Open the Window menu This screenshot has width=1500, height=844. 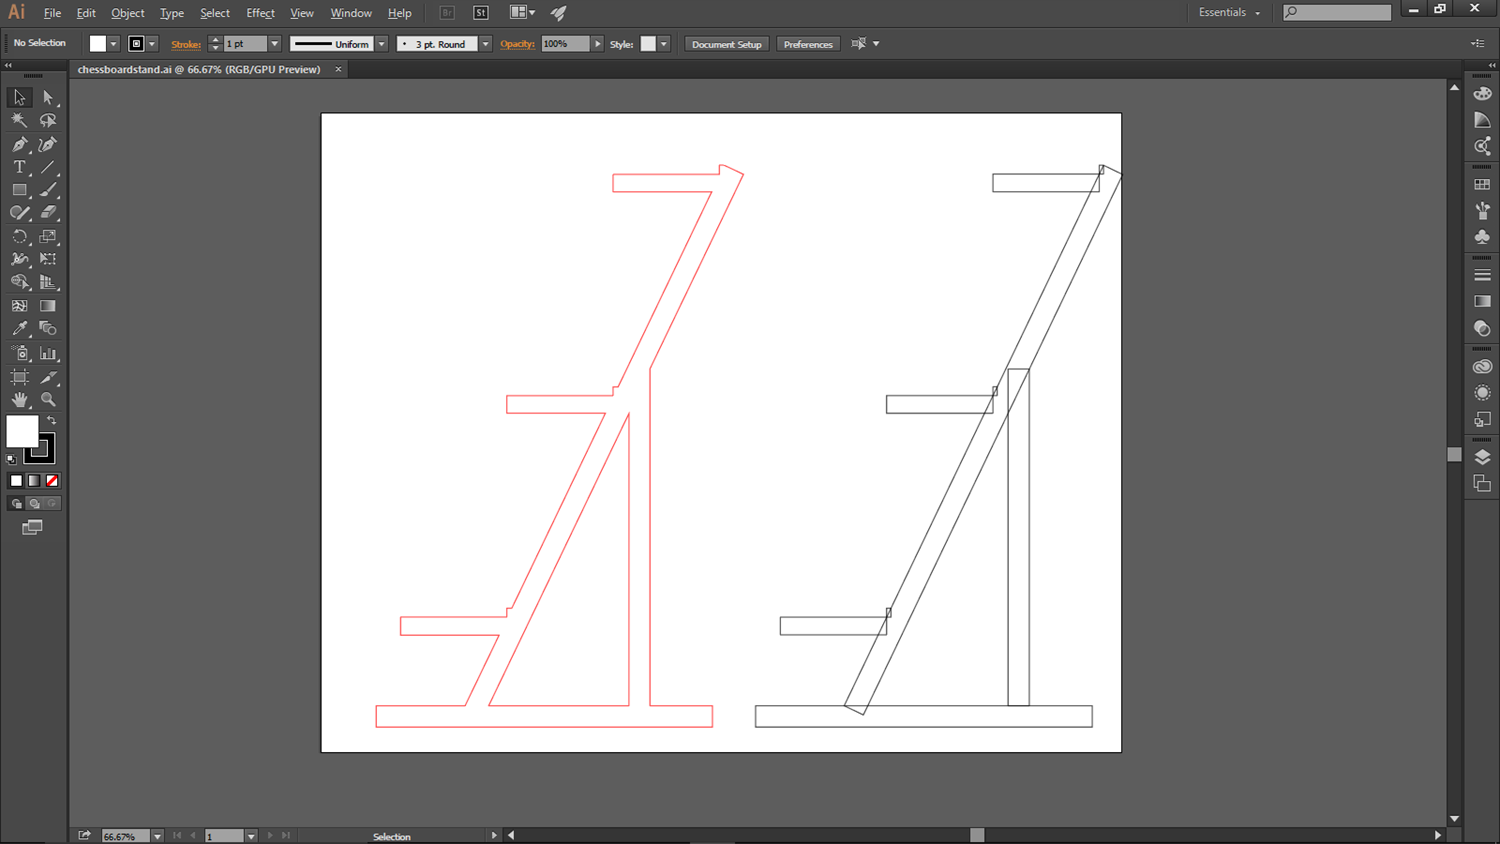point(351,13)
